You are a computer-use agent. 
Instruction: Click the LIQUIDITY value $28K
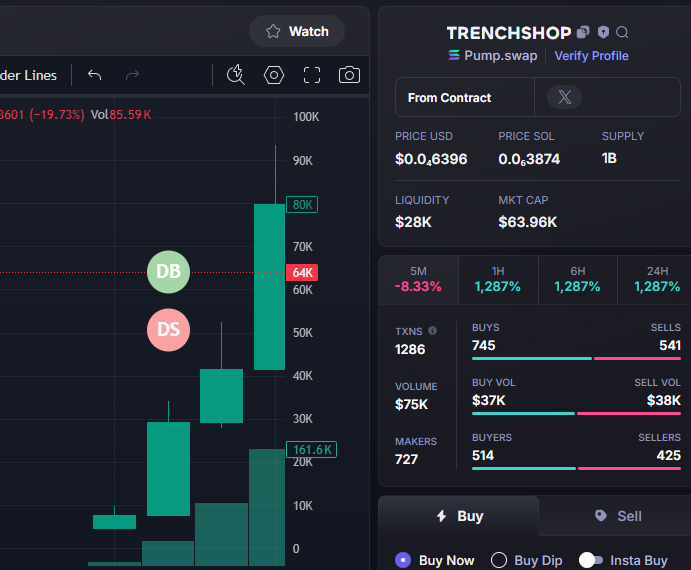coord(413,222)
